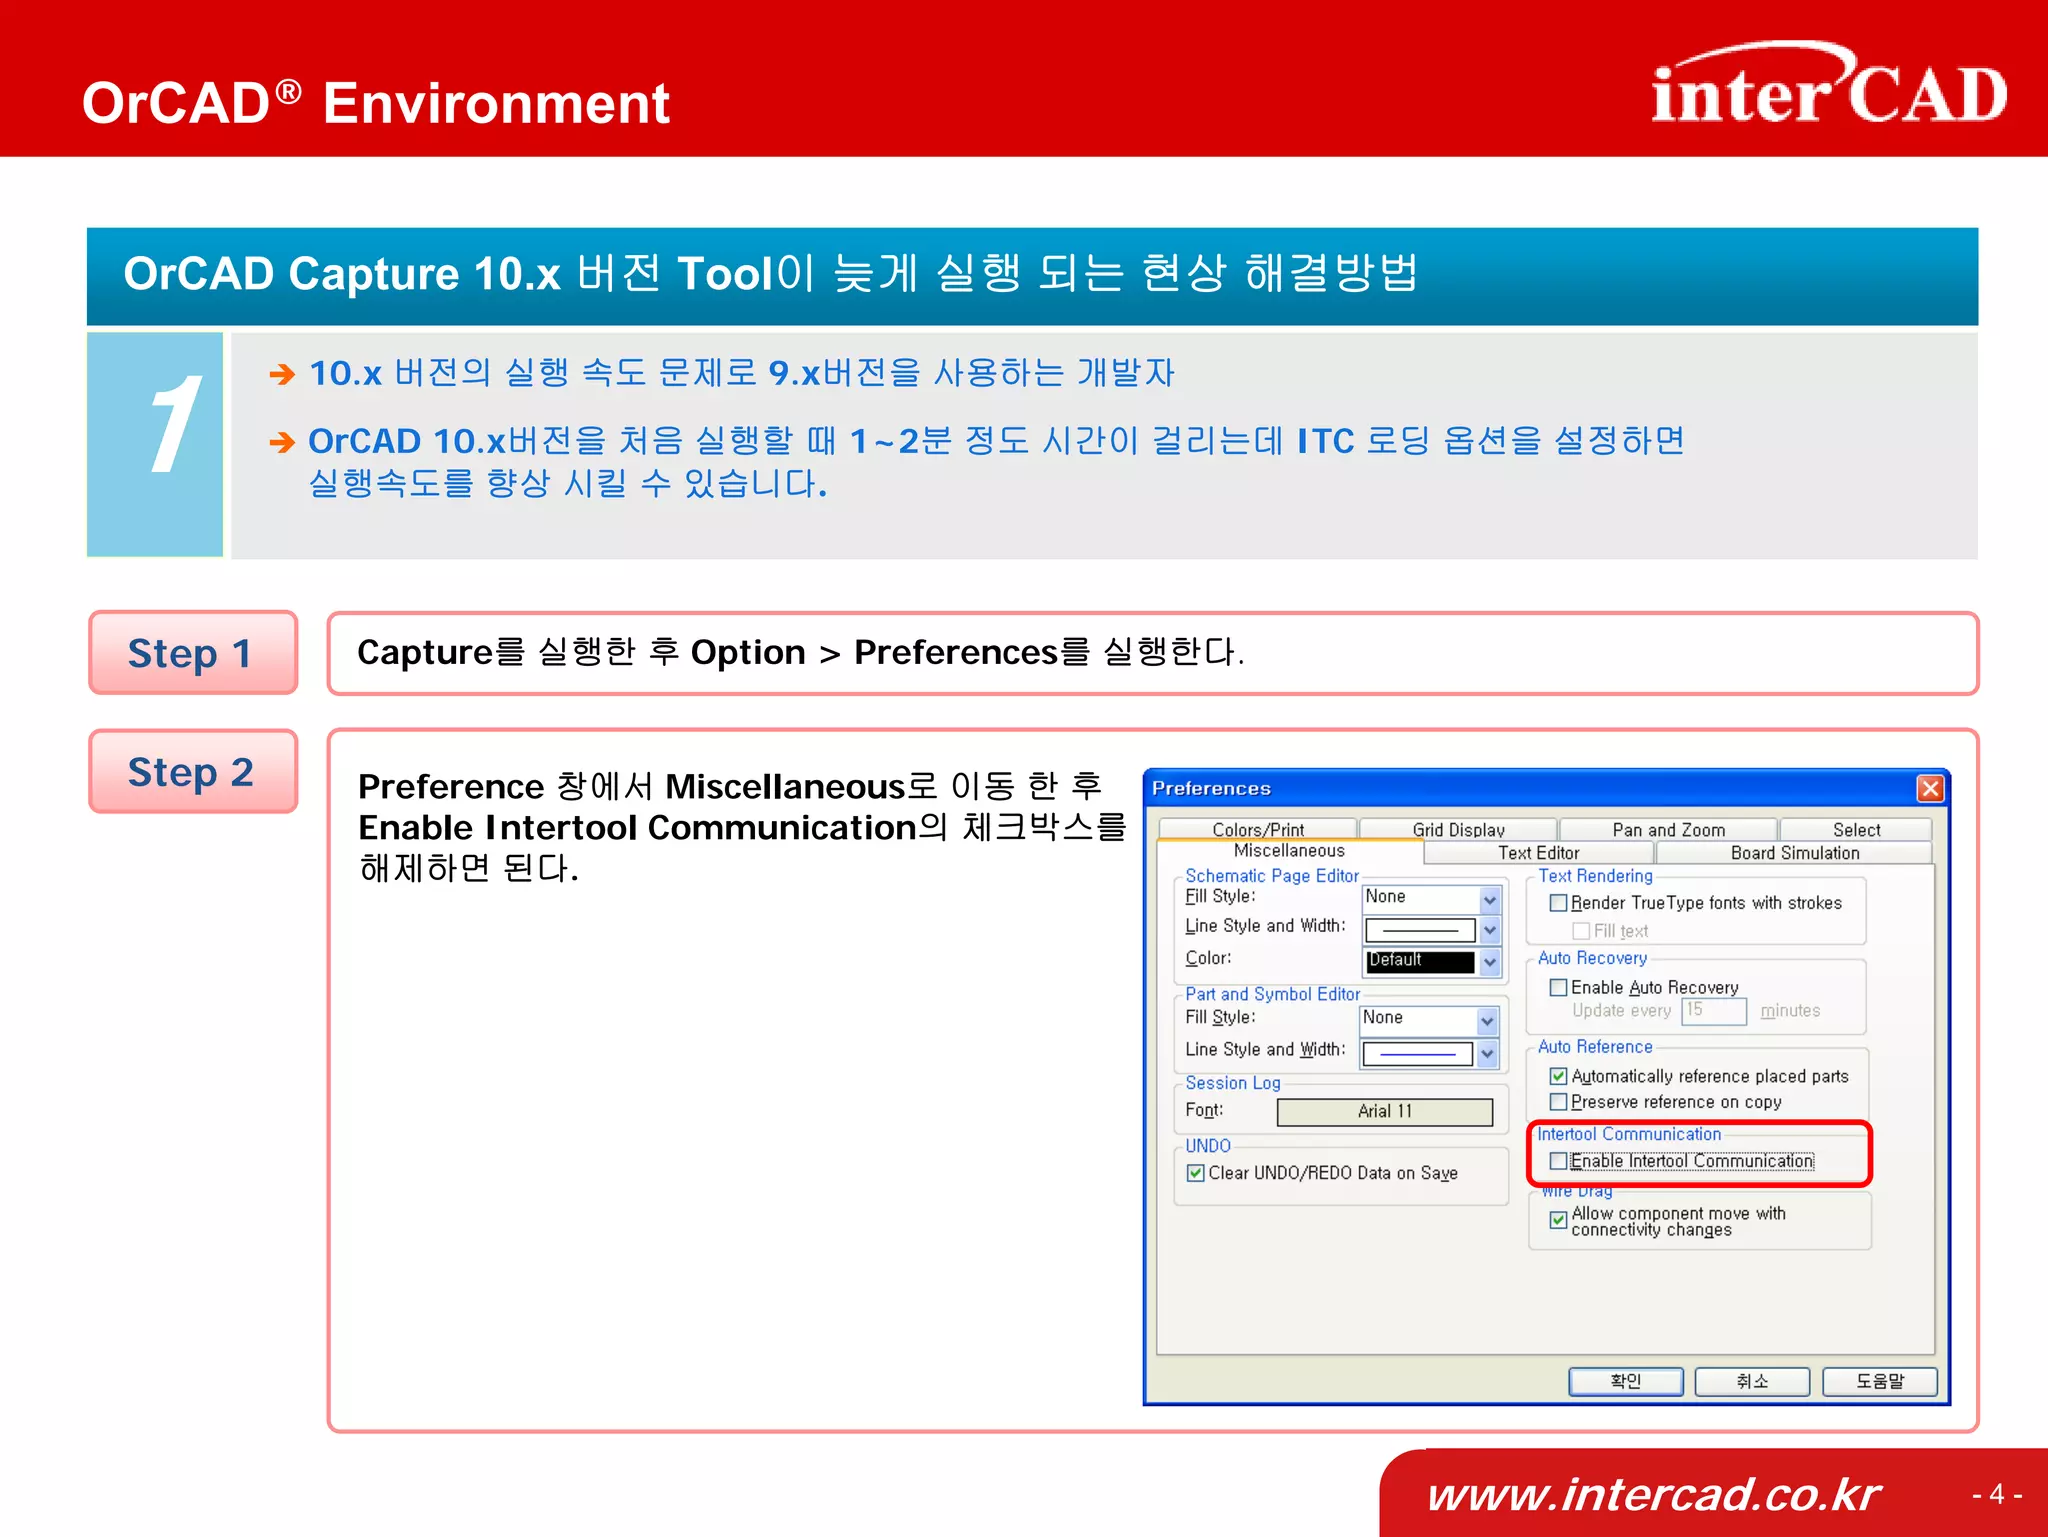Open Schematic Page Editor Fill Style dropdown
The width and height of the screenshot is (2048, 1537).
tap(1490, 899)
